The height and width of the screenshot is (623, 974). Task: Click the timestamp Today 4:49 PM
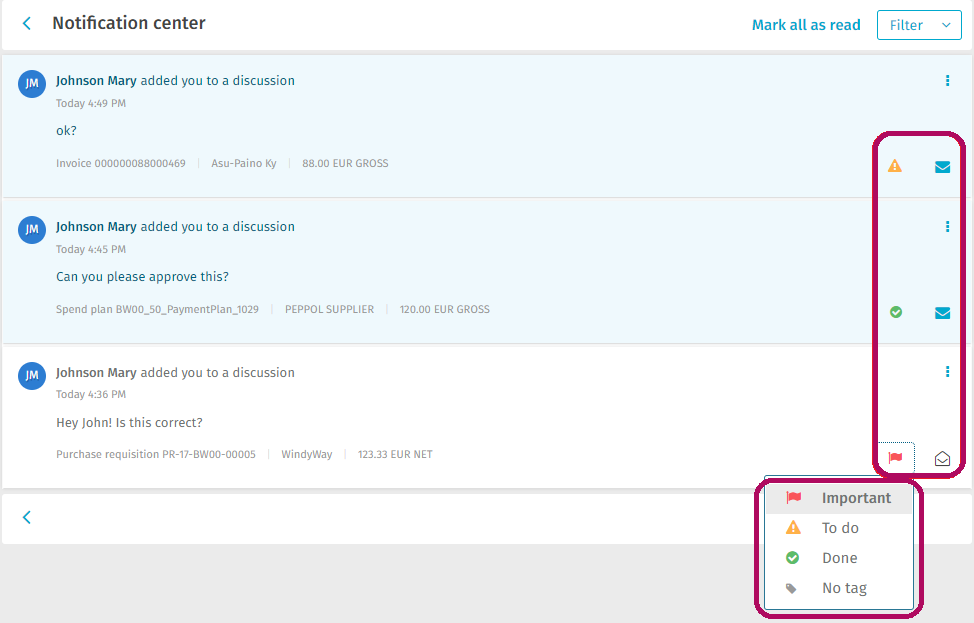tap(91, 103)
